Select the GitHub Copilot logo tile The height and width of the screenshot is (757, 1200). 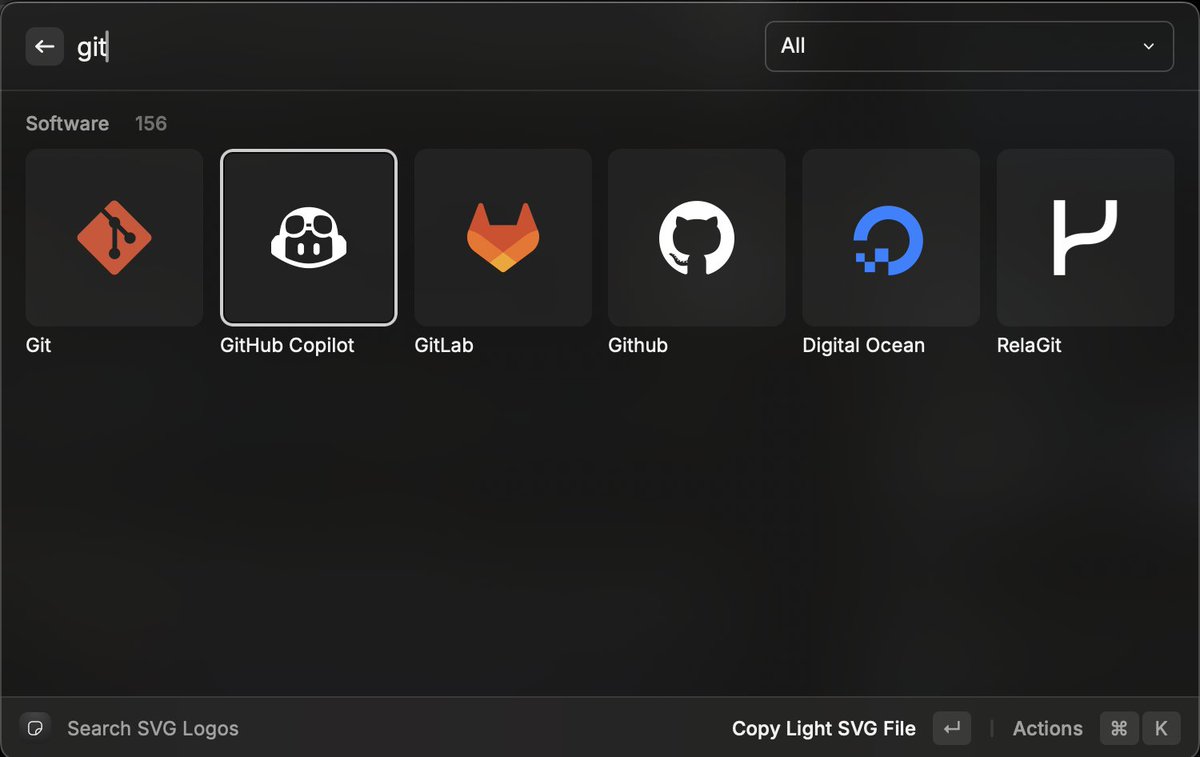click(x=309, y=238)
